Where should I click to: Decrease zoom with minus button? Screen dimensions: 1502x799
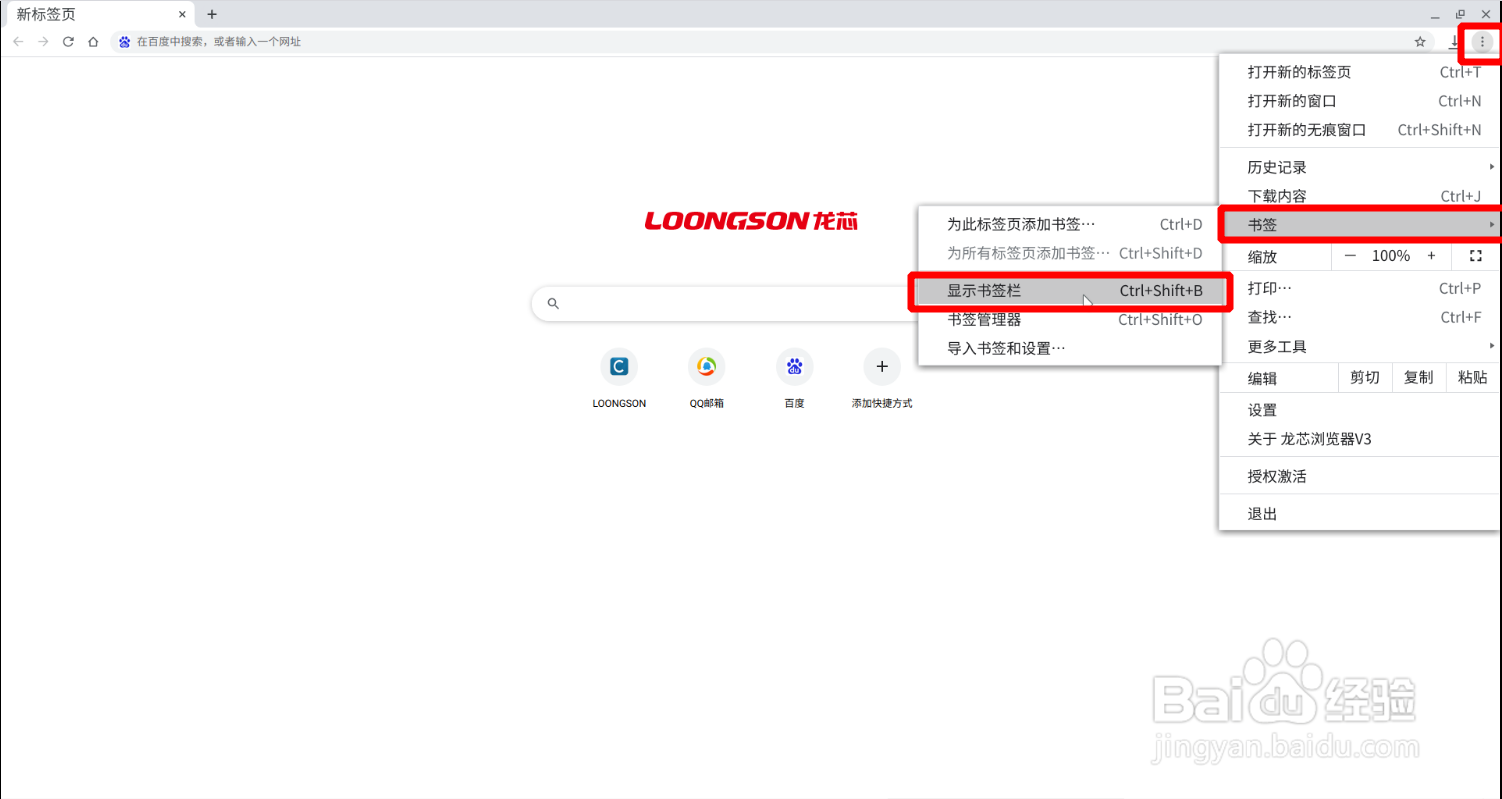[1350, 256]
